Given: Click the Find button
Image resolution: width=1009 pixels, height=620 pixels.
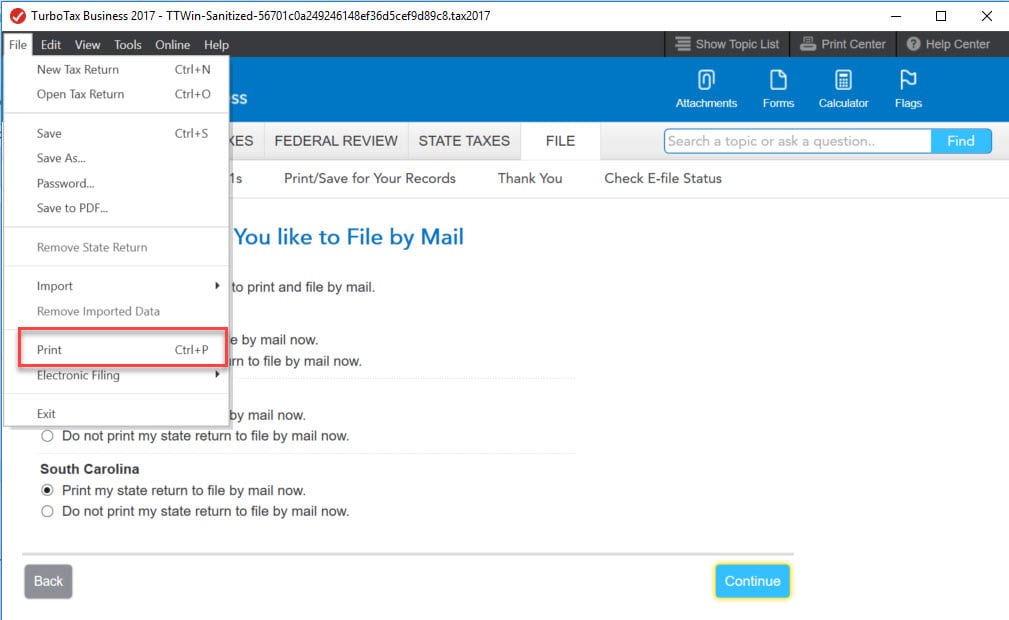Looking at the screenshot, I should [961, 141].
